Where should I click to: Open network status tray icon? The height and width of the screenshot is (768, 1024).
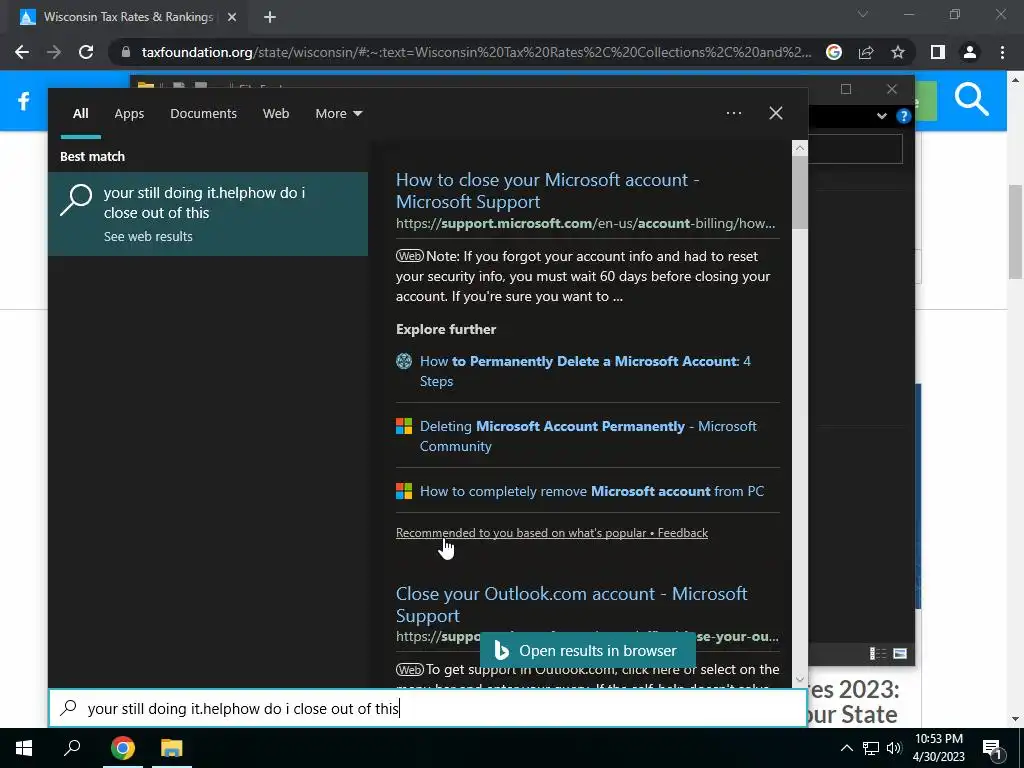click(x=871, y=748)
